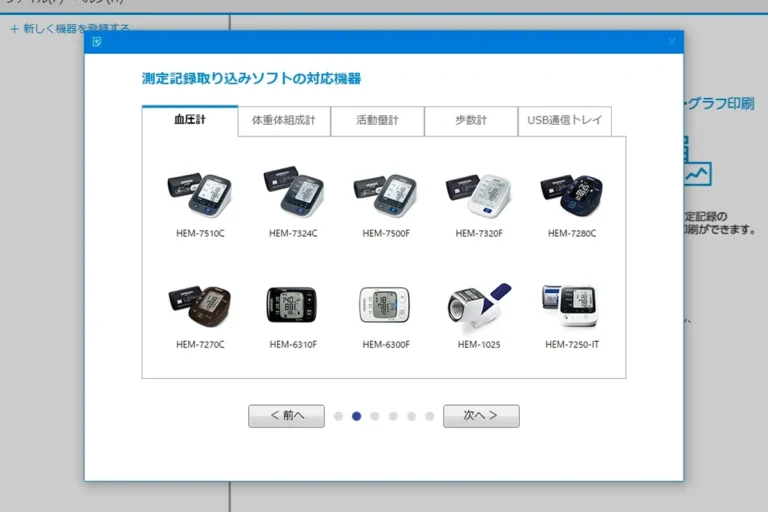Click the HEM-7280C model label
The height and width of the screenshot is (512, 768).
pos(572,234)
